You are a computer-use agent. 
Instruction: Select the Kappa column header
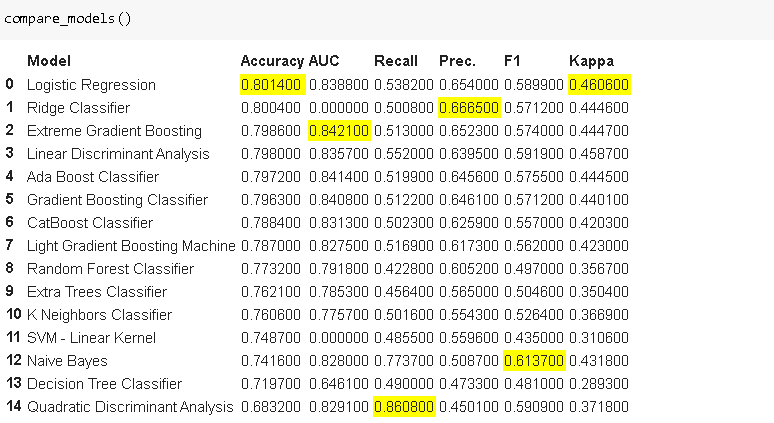[x=591, y=61]
